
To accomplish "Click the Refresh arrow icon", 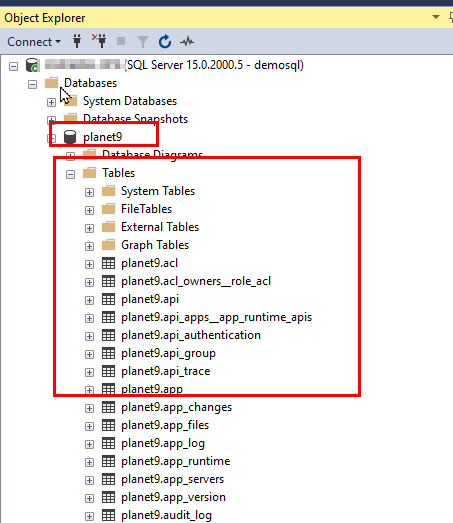I will 165,42.
